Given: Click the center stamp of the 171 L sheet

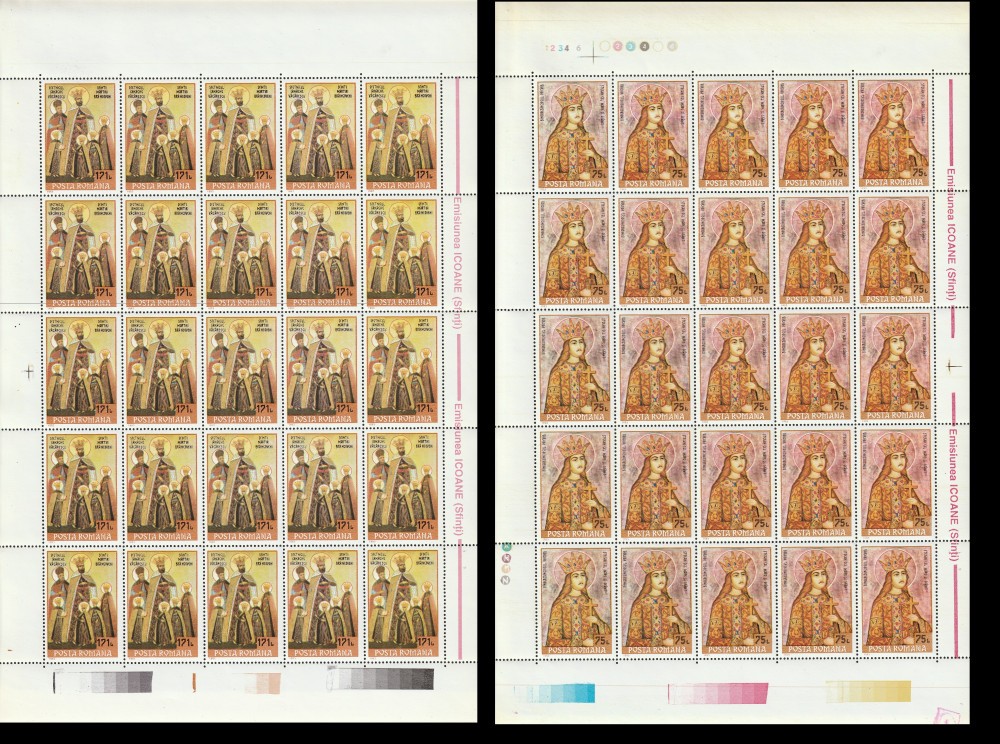Looking at the screenshot, I should click(242, 370).
